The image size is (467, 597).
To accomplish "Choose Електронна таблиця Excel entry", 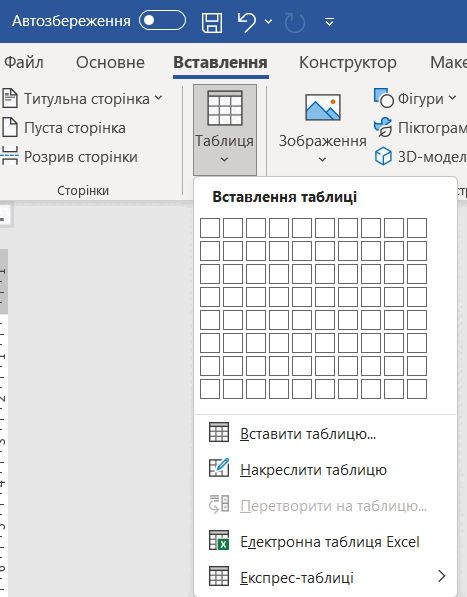I will [325, 541].
